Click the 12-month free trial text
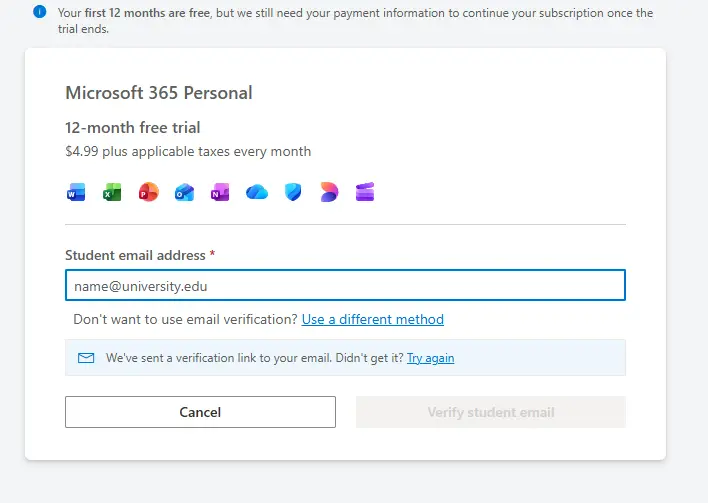The height and width of the screenshot is (503, 708). coord(133,127)
